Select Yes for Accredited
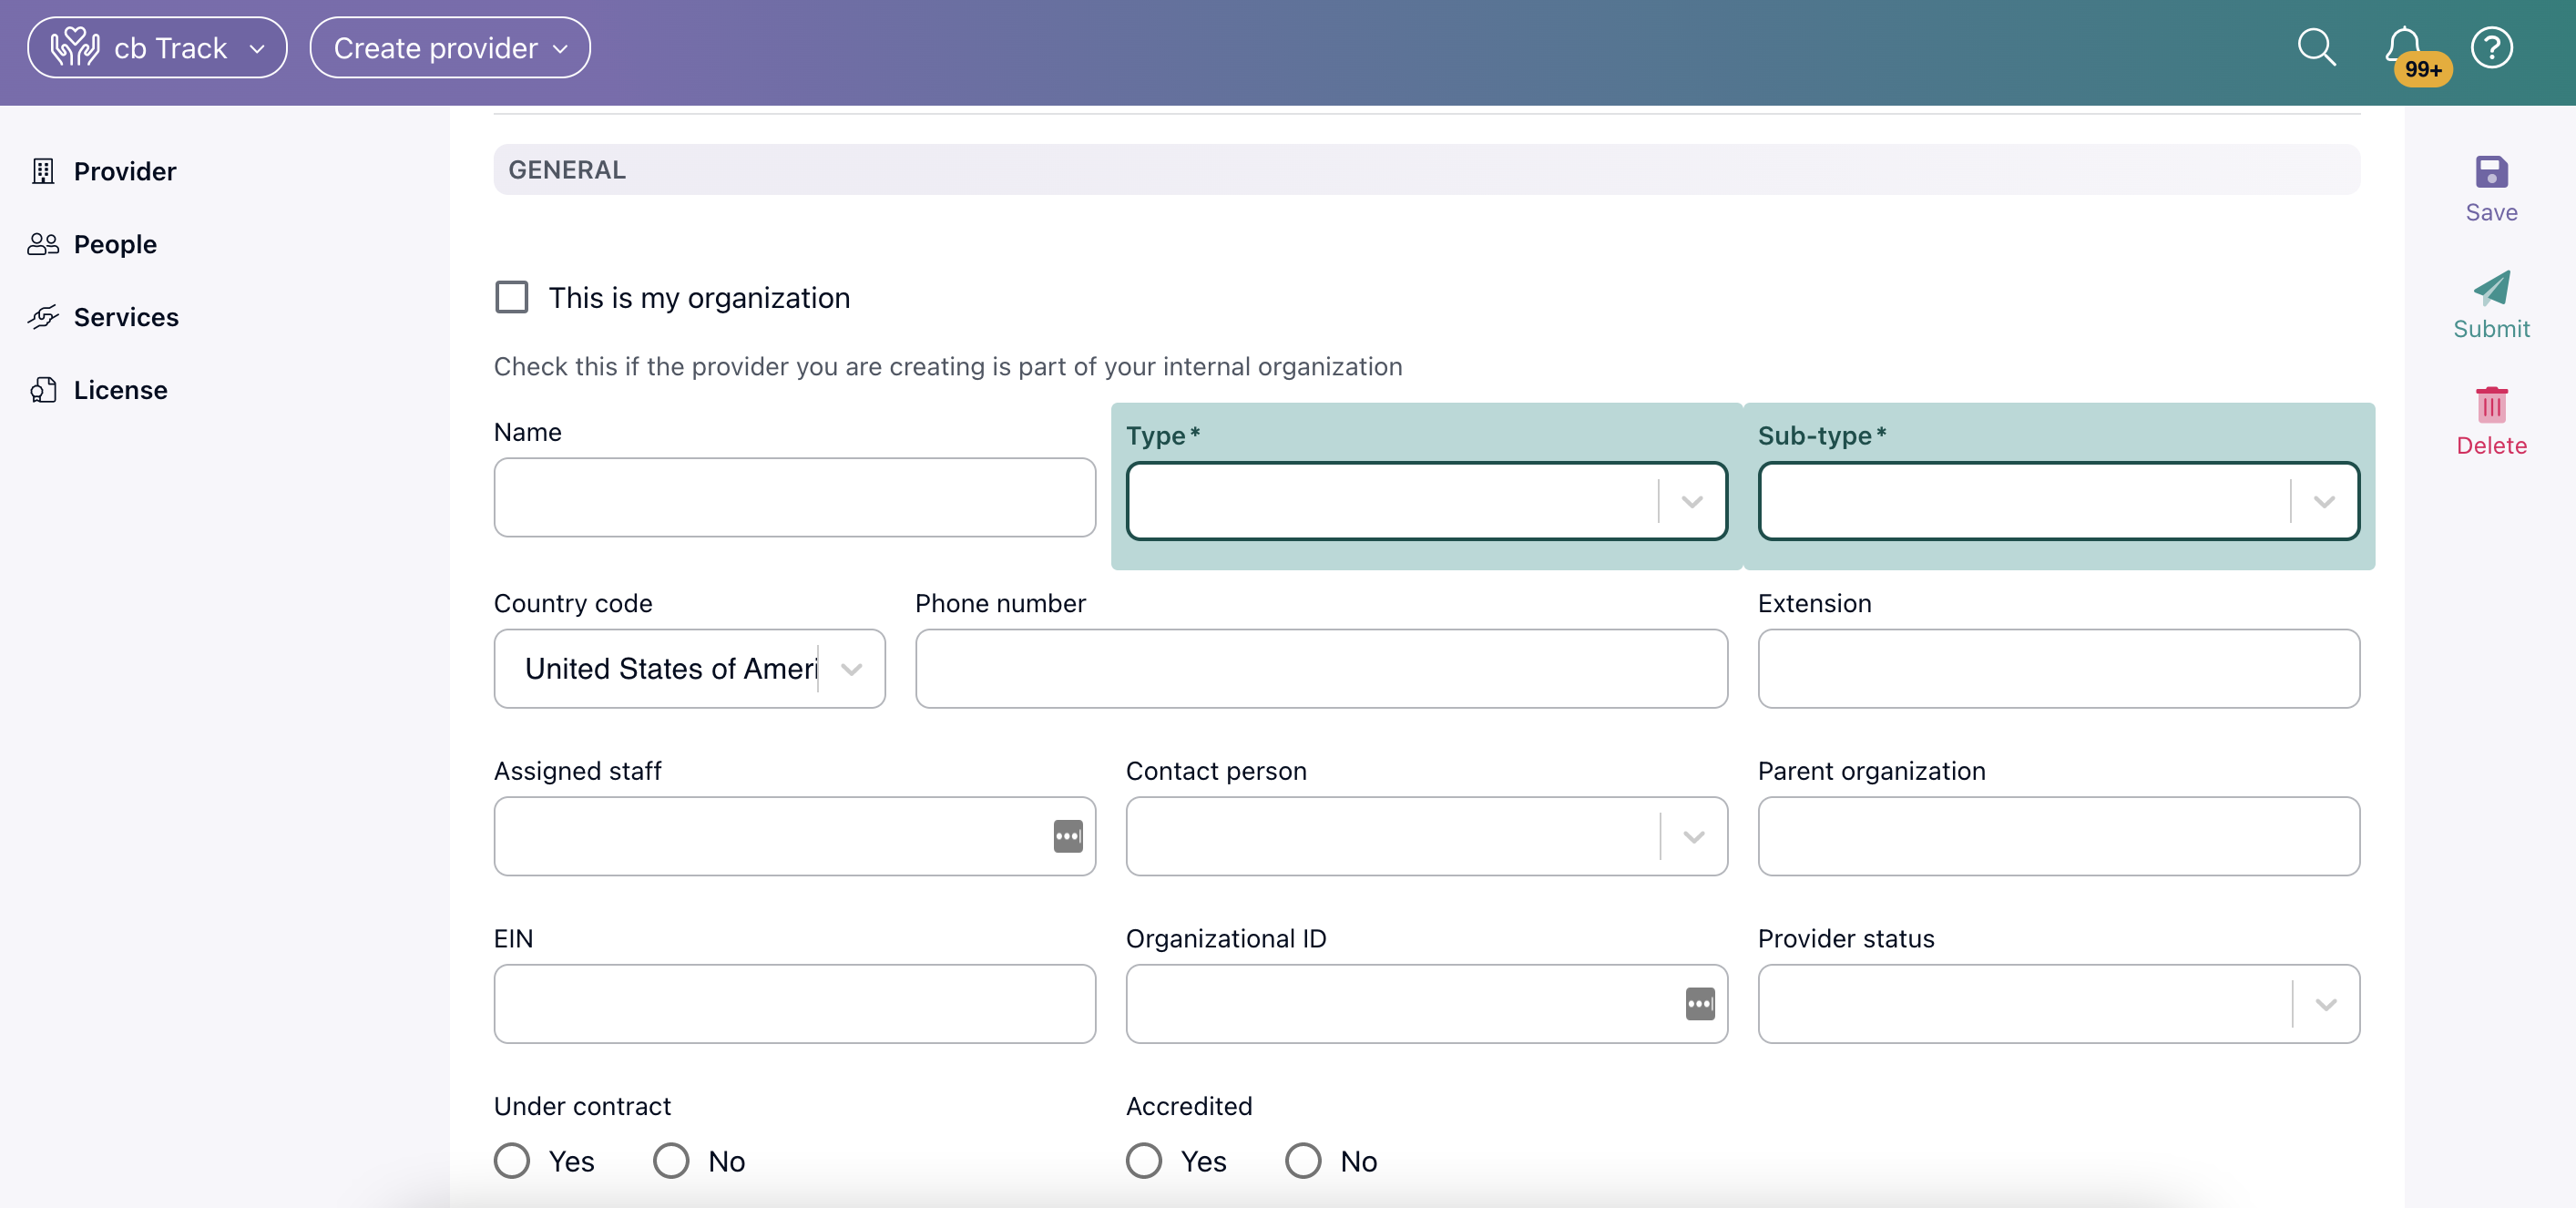The image size is (2576, 1208). (1144, 1161)
